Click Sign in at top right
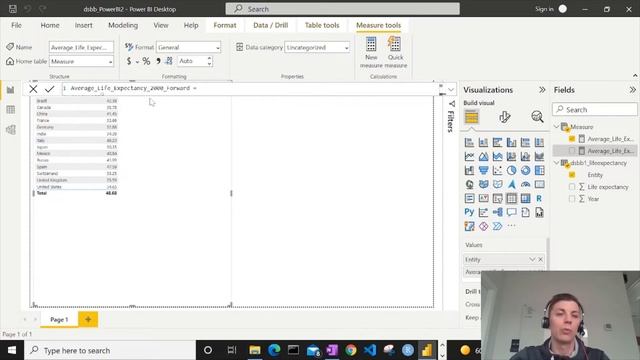 pyautogui.click(x=544, y=9)
